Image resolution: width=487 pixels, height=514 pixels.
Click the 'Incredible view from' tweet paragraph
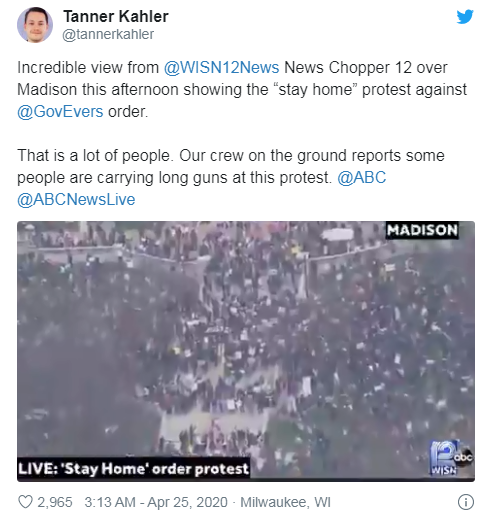(242, 90)
